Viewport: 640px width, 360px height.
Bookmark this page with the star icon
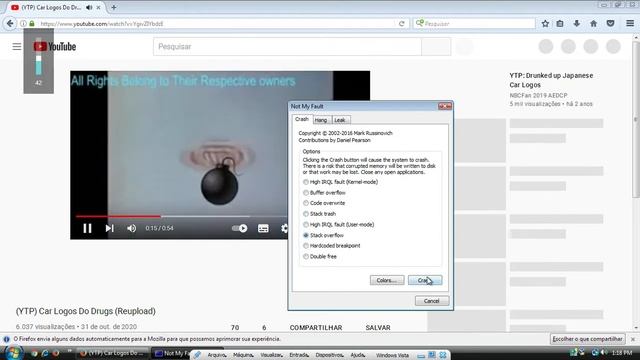(545, 24)
